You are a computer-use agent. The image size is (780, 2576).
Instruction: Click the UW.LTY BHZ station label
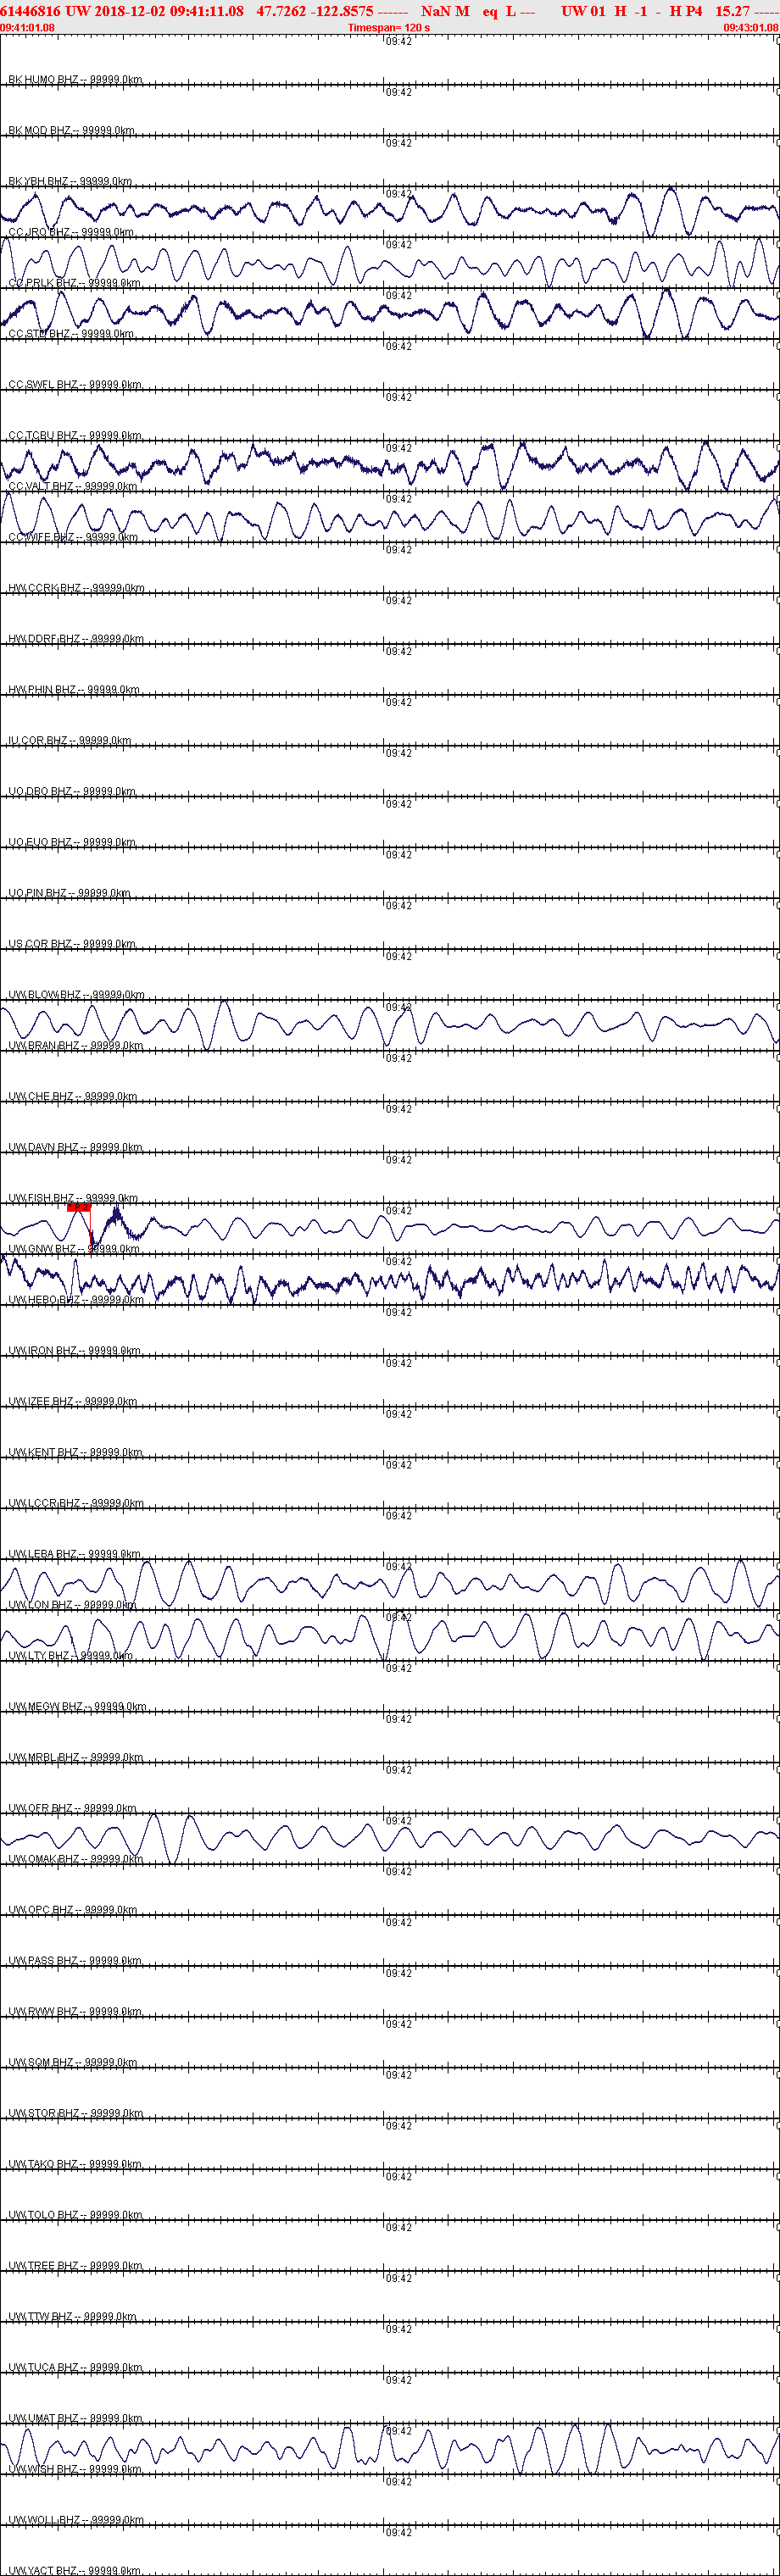(39, 1656)
